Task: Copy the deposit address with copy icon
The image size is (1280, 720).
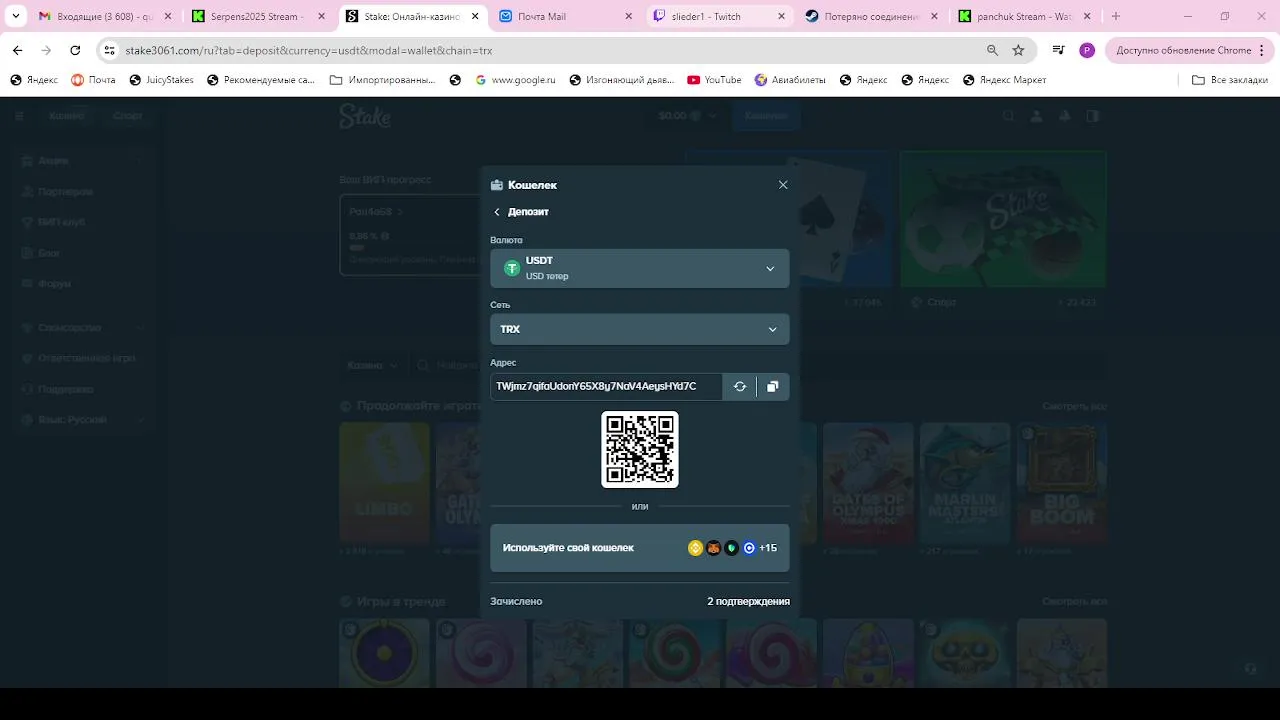Action: pos(773,386)
